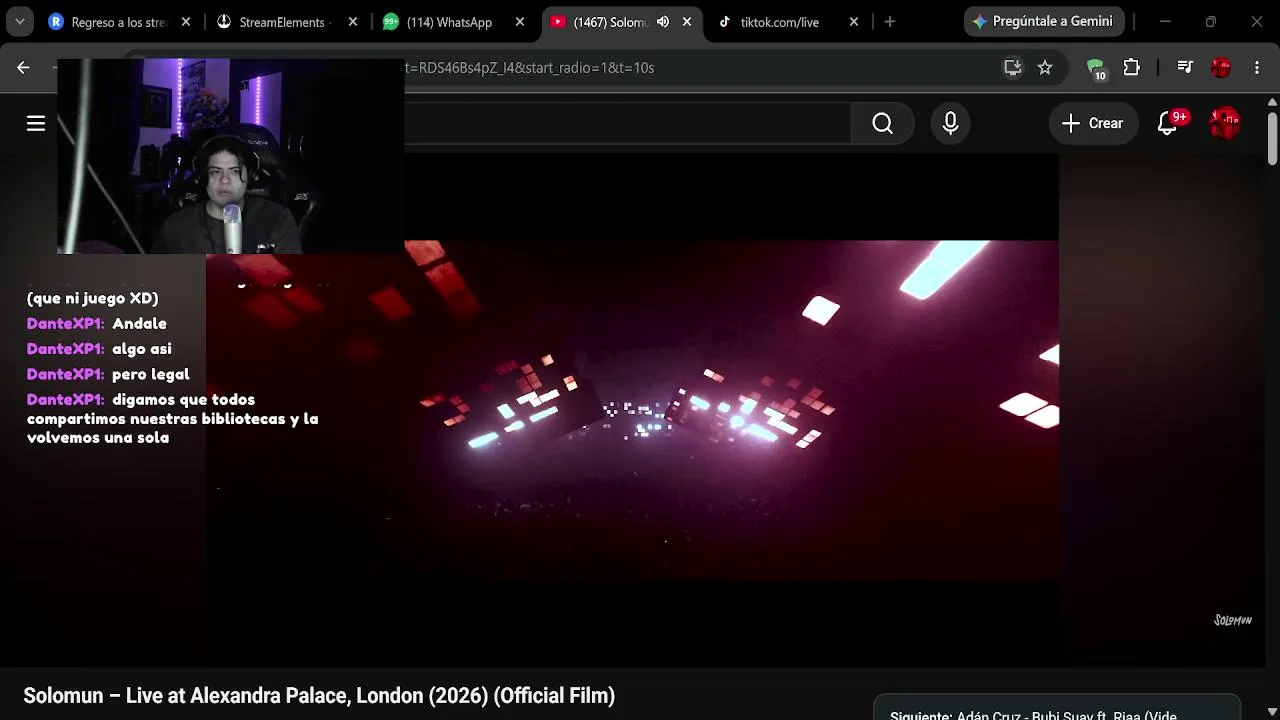
Task: Open a new browser tab
Action: (890, 22)
